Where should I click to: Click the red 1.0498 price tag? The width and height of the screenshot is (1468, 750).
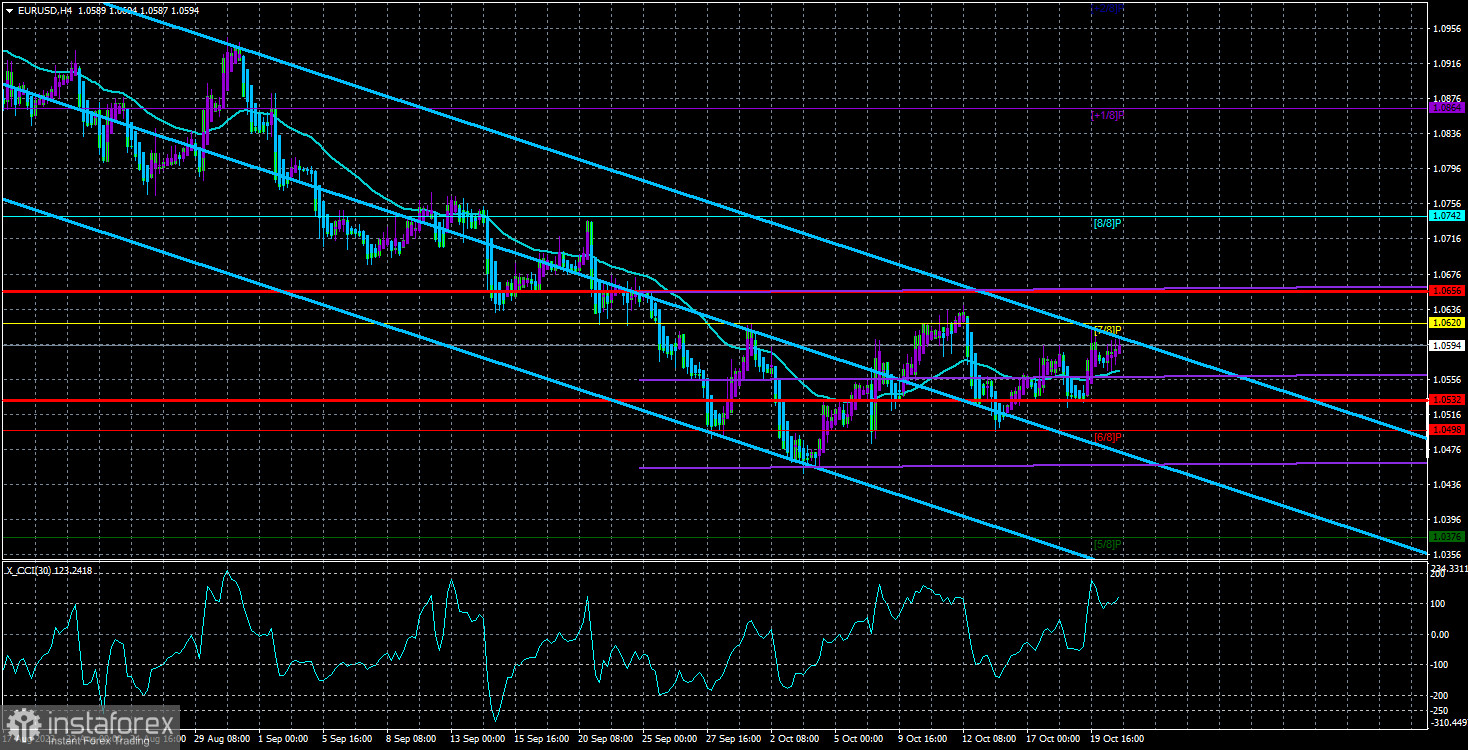tap(1447, 429)
